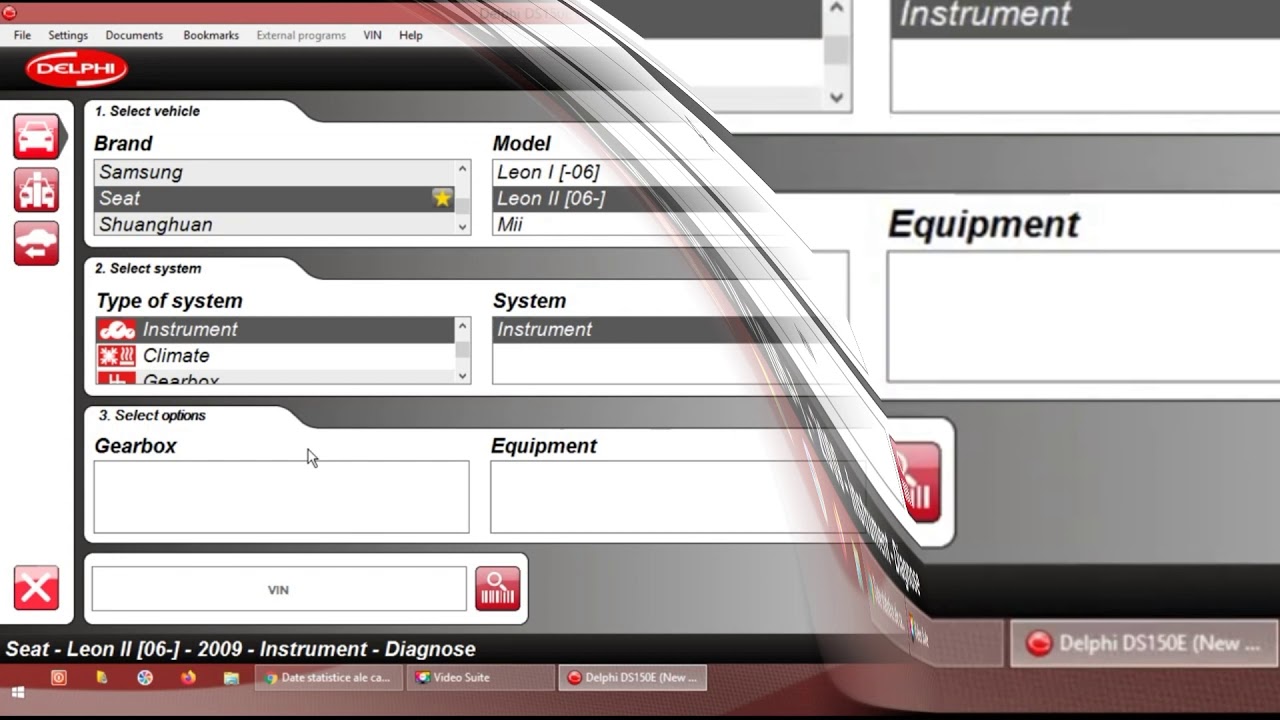Open Firefox from the taskbar
Viewport: 1280px width, 720px height.
pos(188,678)
